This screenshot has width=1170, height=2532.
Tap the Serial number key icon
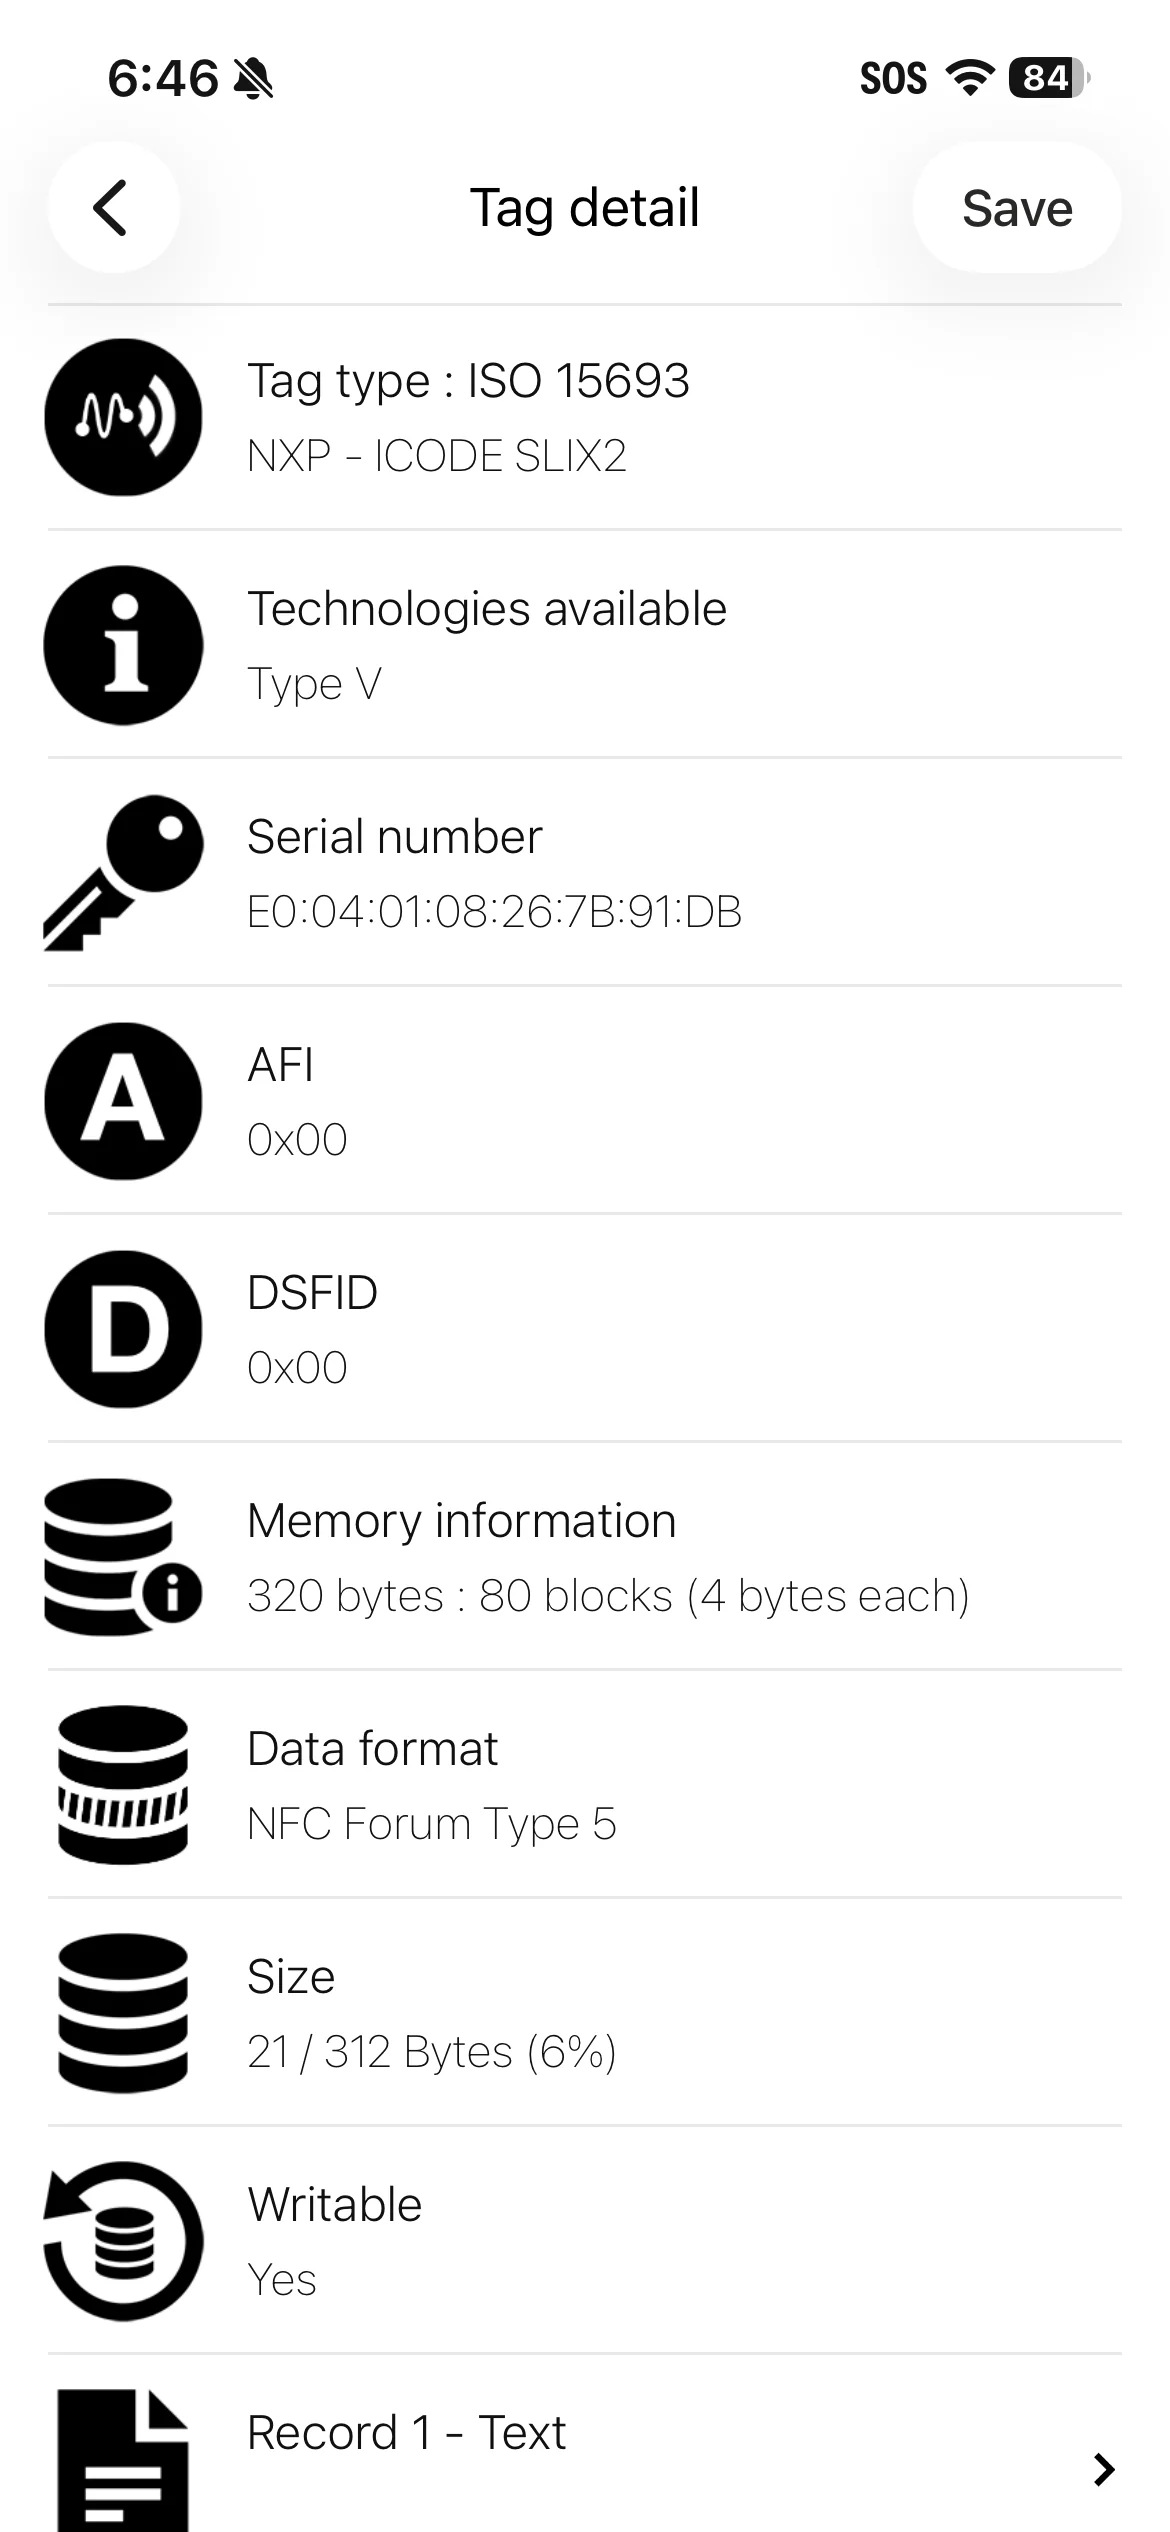[123, 873]
